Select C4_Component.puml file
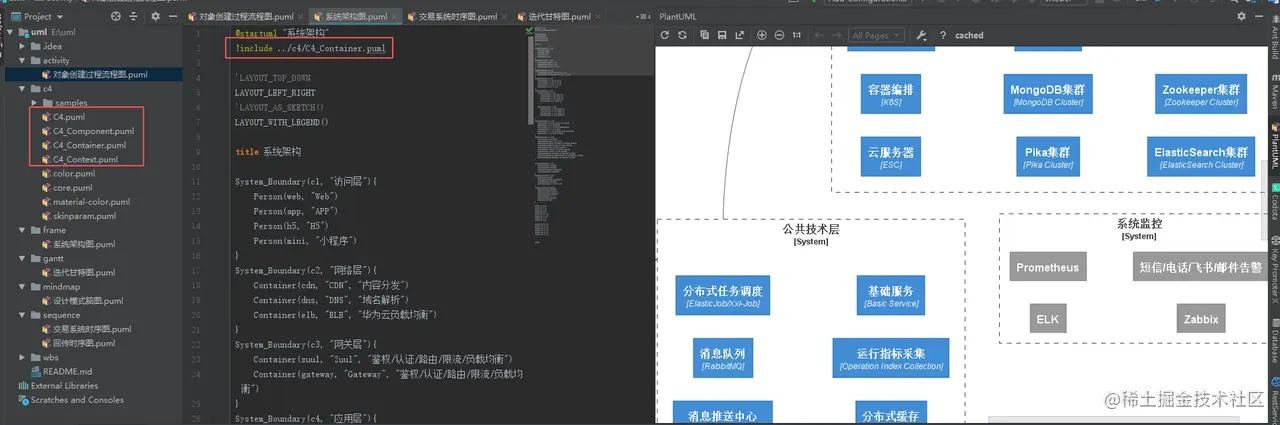1280x425 pixels. [91, 131]
